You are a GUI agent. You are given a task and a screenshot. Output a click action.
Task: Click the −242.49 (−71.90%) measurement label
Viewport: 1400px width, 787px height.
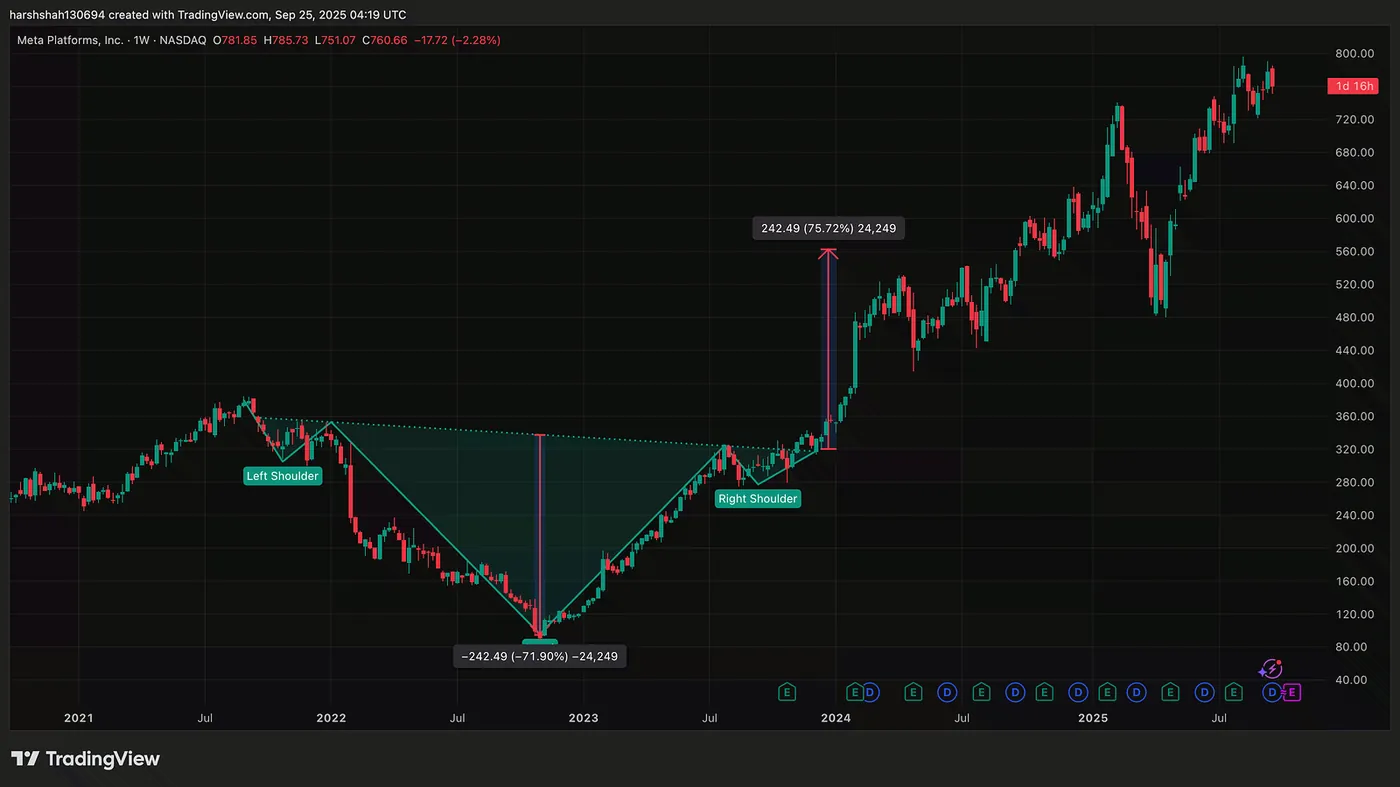(540, 656)
